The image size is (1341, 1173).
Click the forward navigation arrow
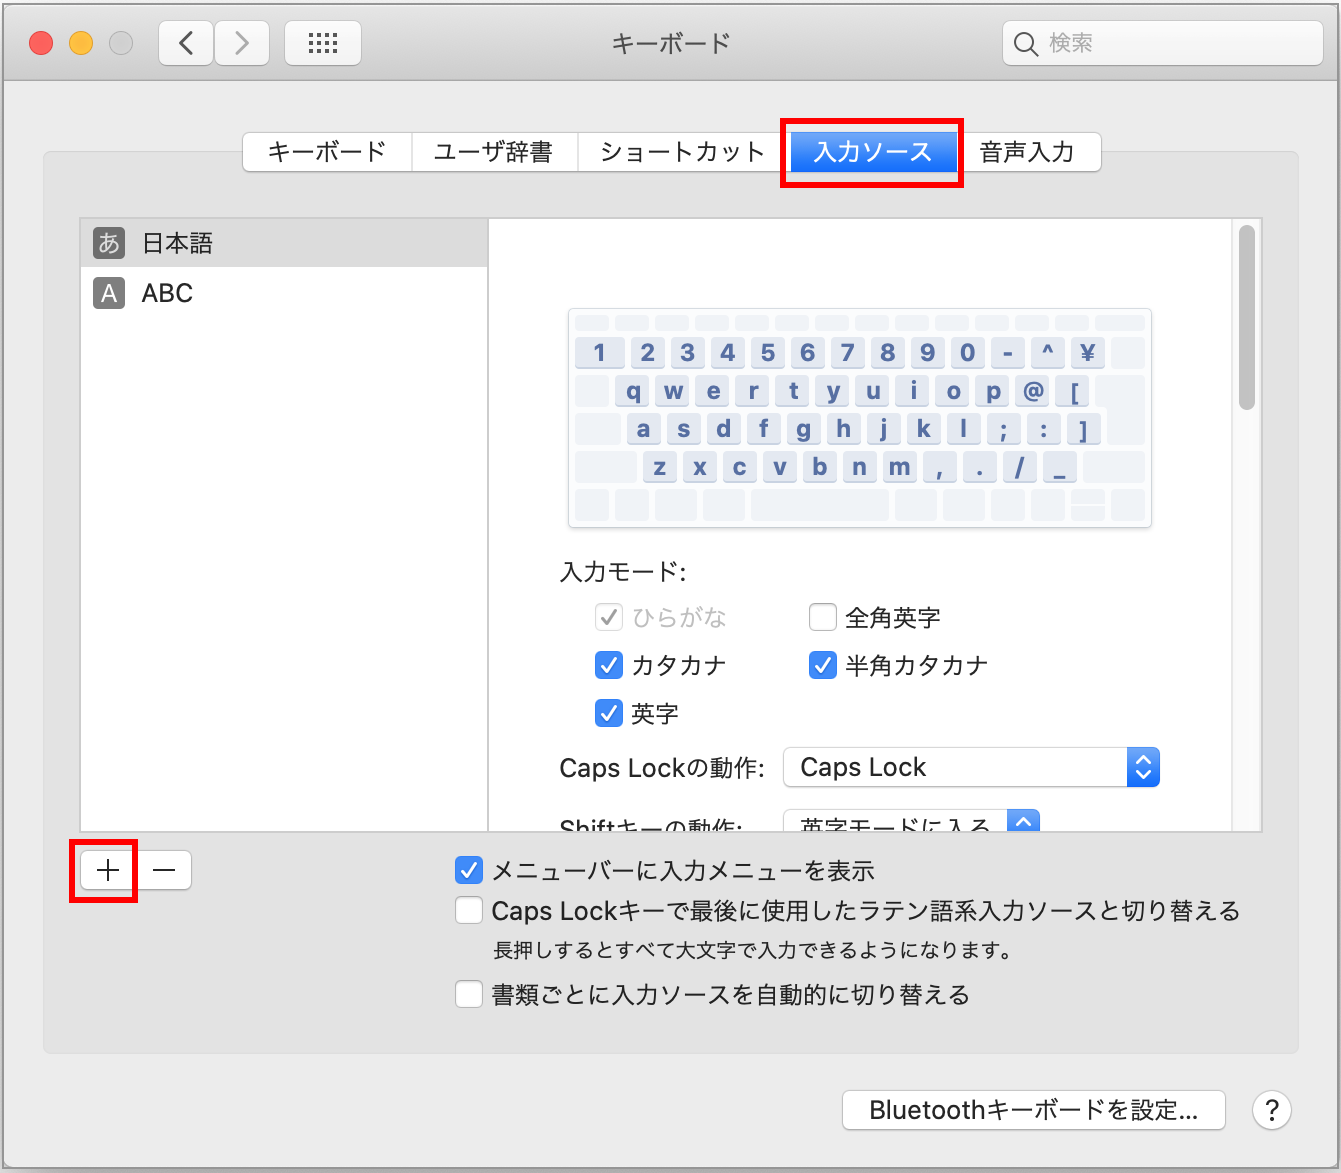tap(242, 43)
